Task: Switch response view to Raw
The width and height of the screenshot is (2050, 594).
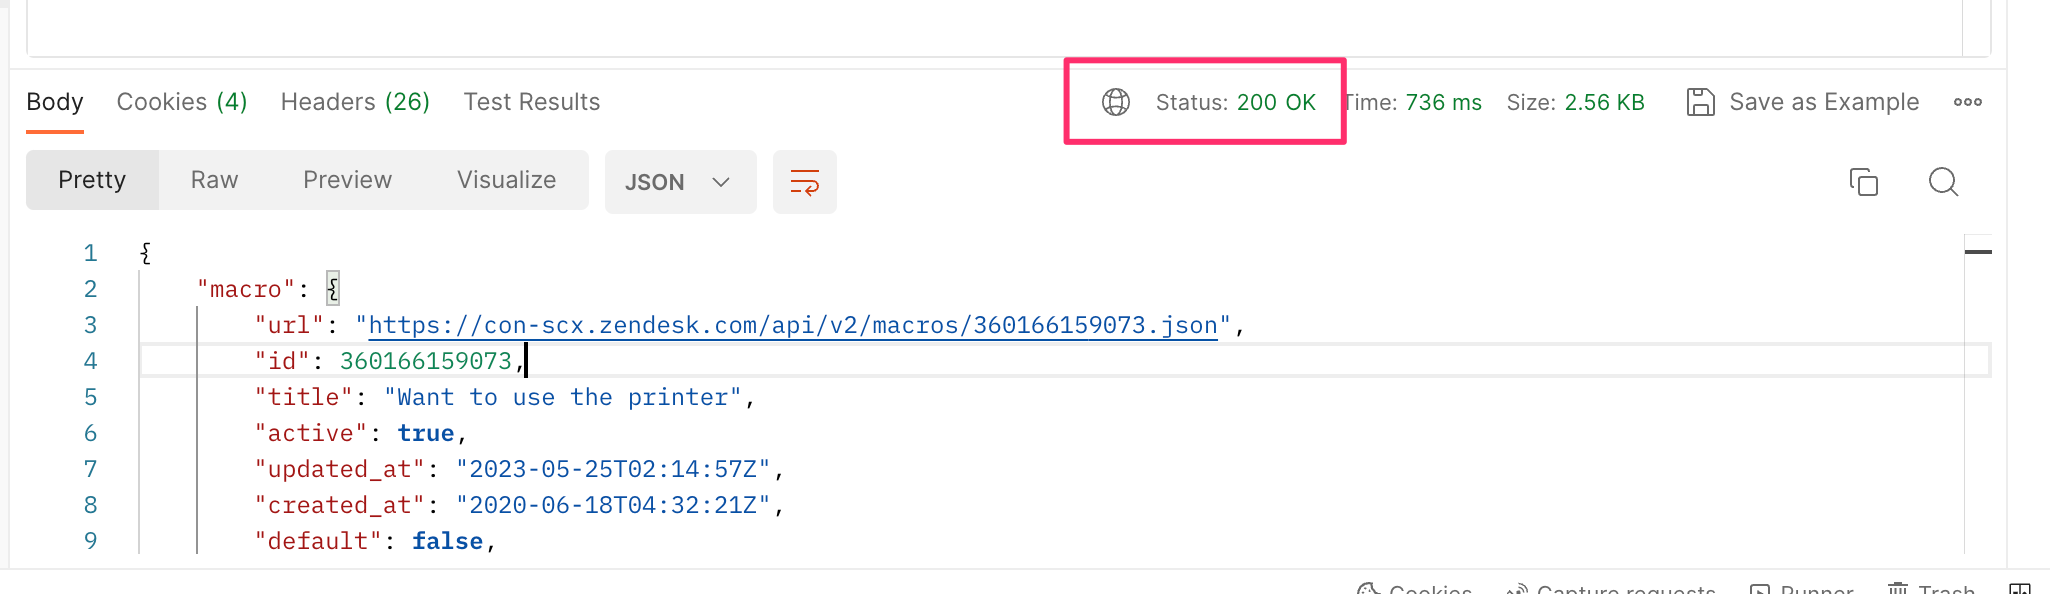Action: 213,180
